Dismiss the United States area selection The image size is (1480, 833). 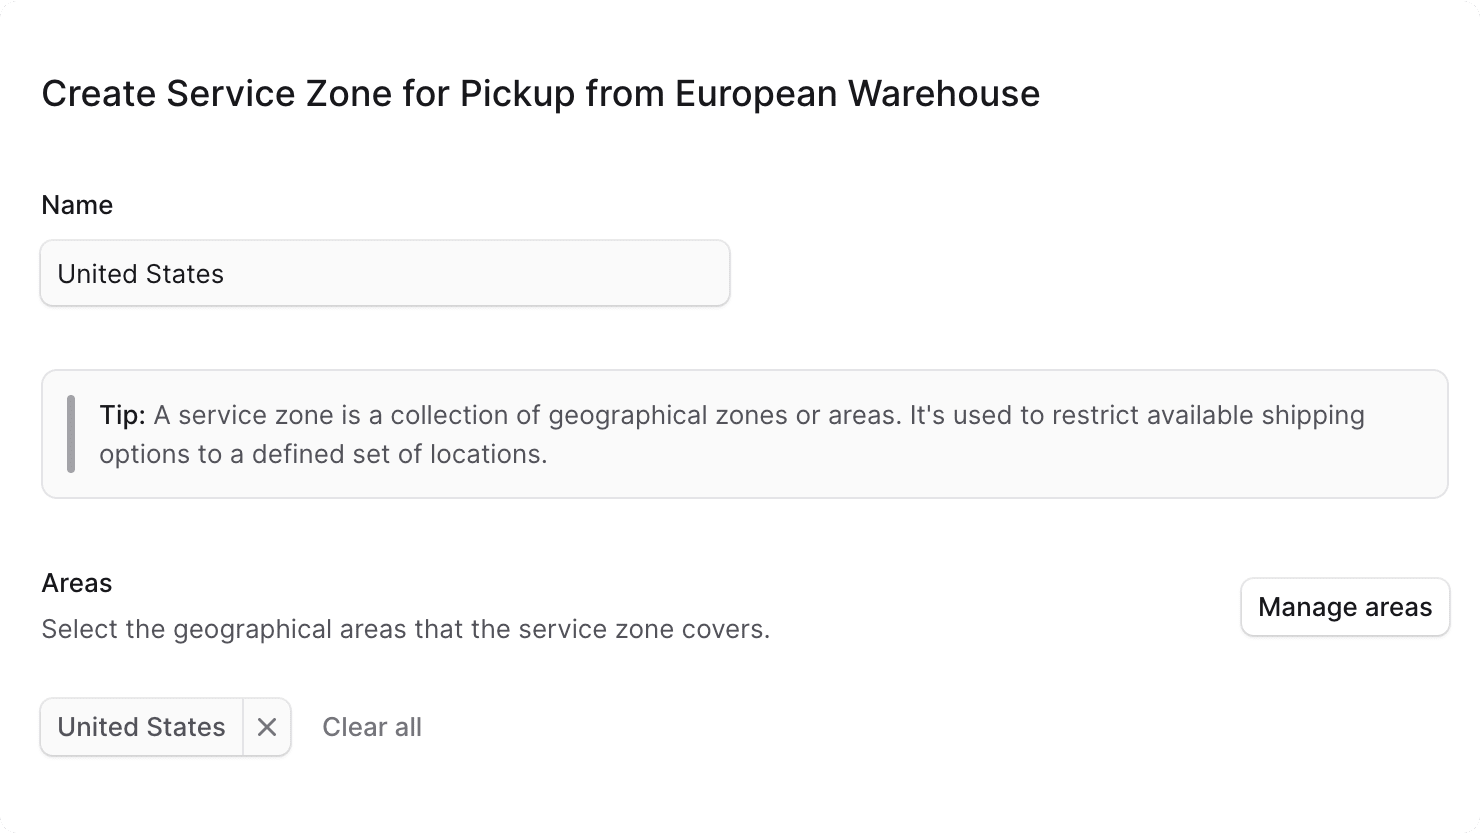point(266,727)
